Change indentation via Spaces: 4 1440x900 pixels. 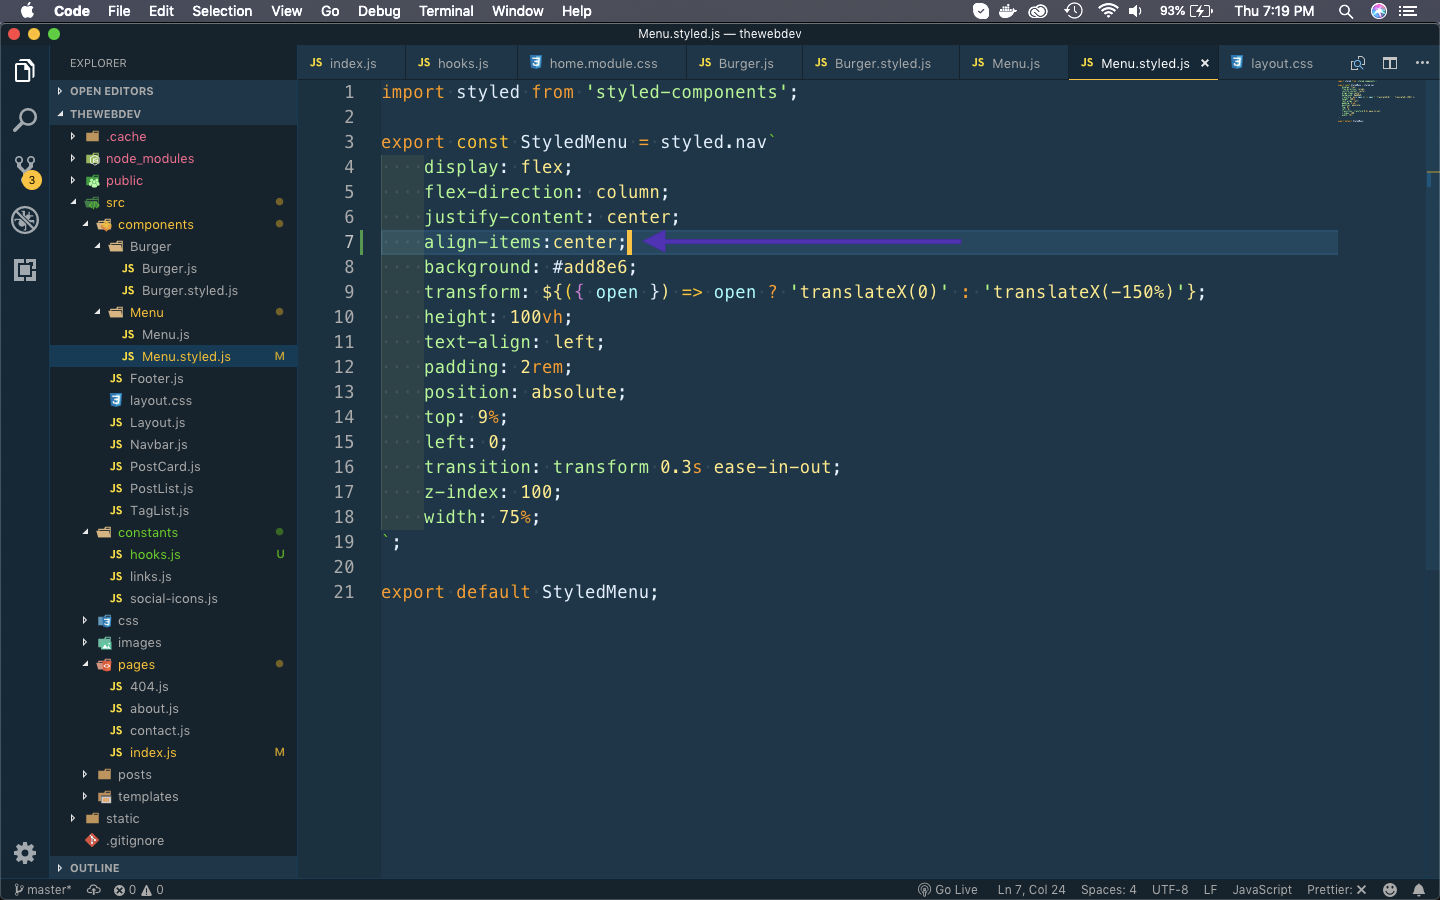tap(1108, 890)
